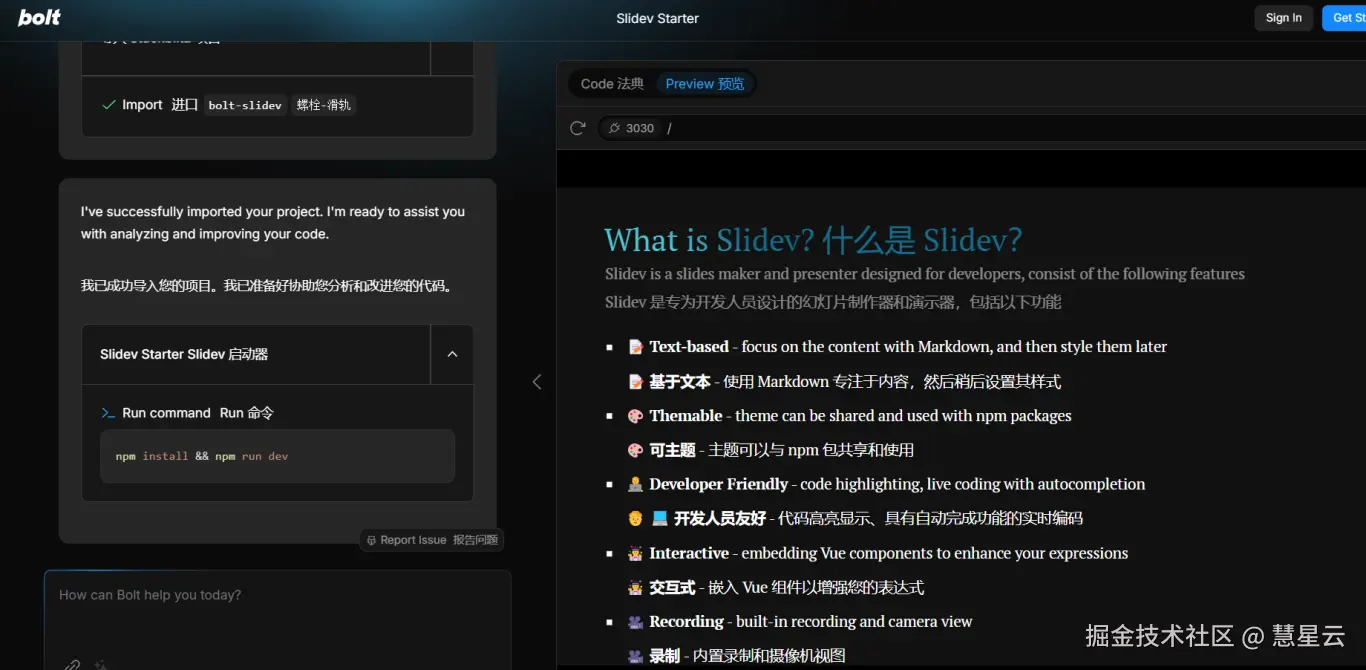Click the enhance prompt sparkle icon

pyautogui.click(x=100, y=664)
